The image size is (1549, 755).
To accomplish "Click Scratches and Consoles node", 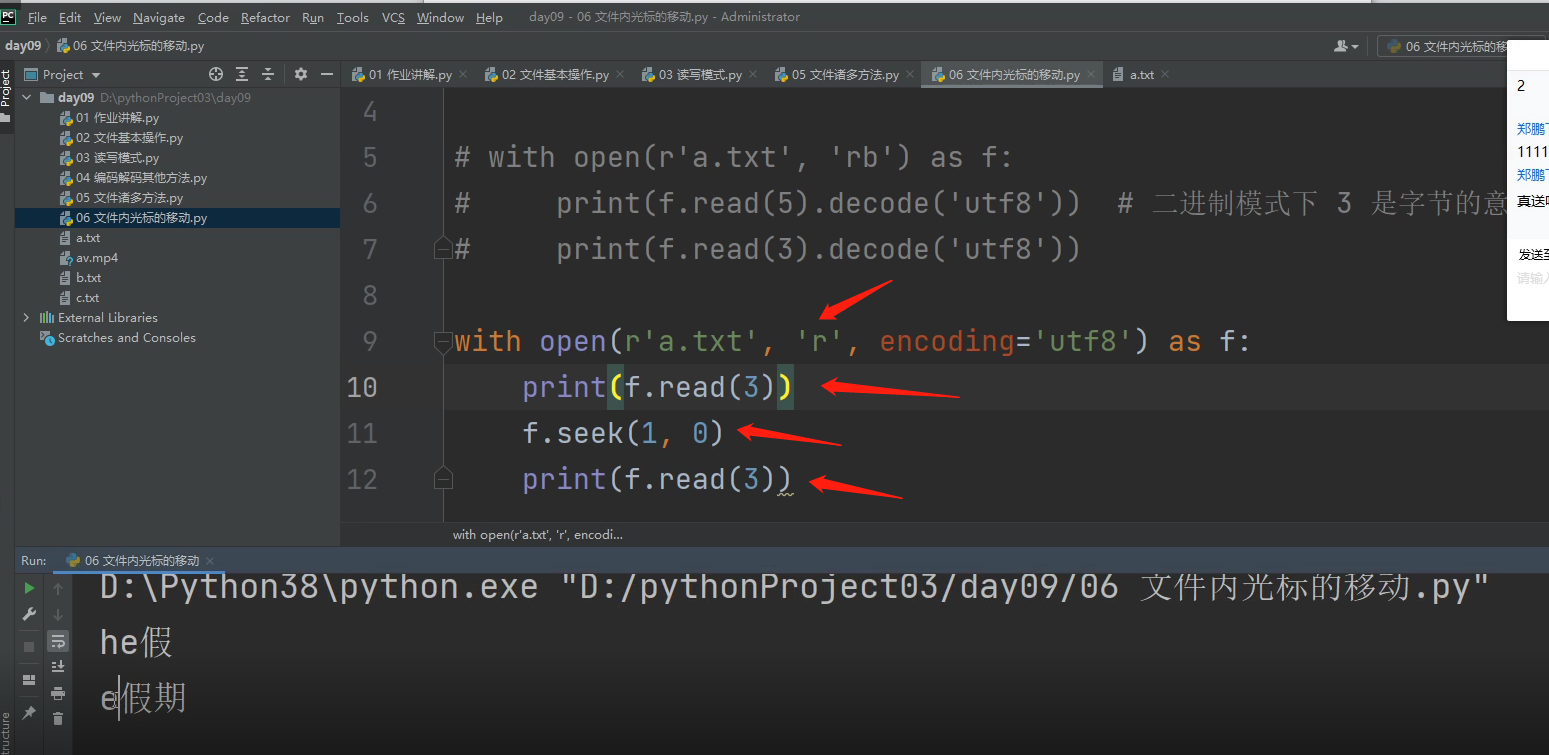I will point(177,338).
